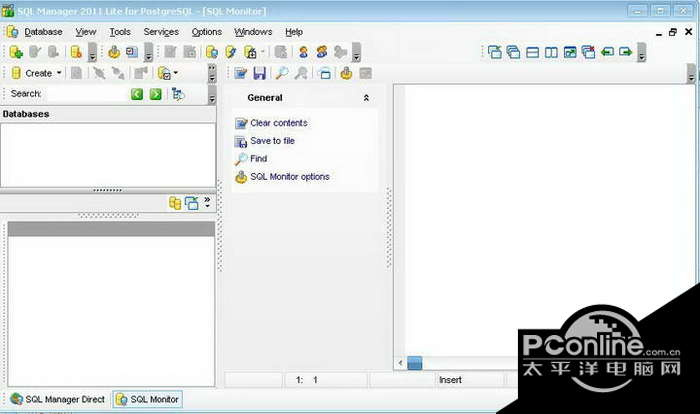Viewport: 700px width, 414px height.
Task: Click the Find link in General panel
Action: (x=258, y=159)
